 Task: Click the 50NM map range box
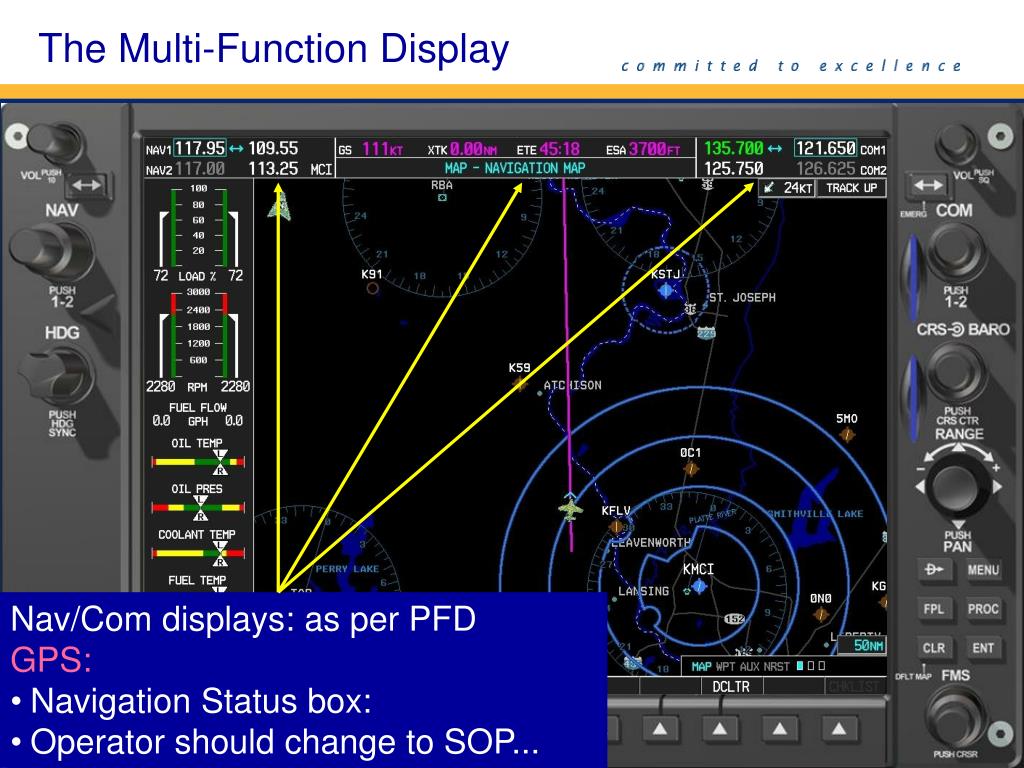[861, 645]
